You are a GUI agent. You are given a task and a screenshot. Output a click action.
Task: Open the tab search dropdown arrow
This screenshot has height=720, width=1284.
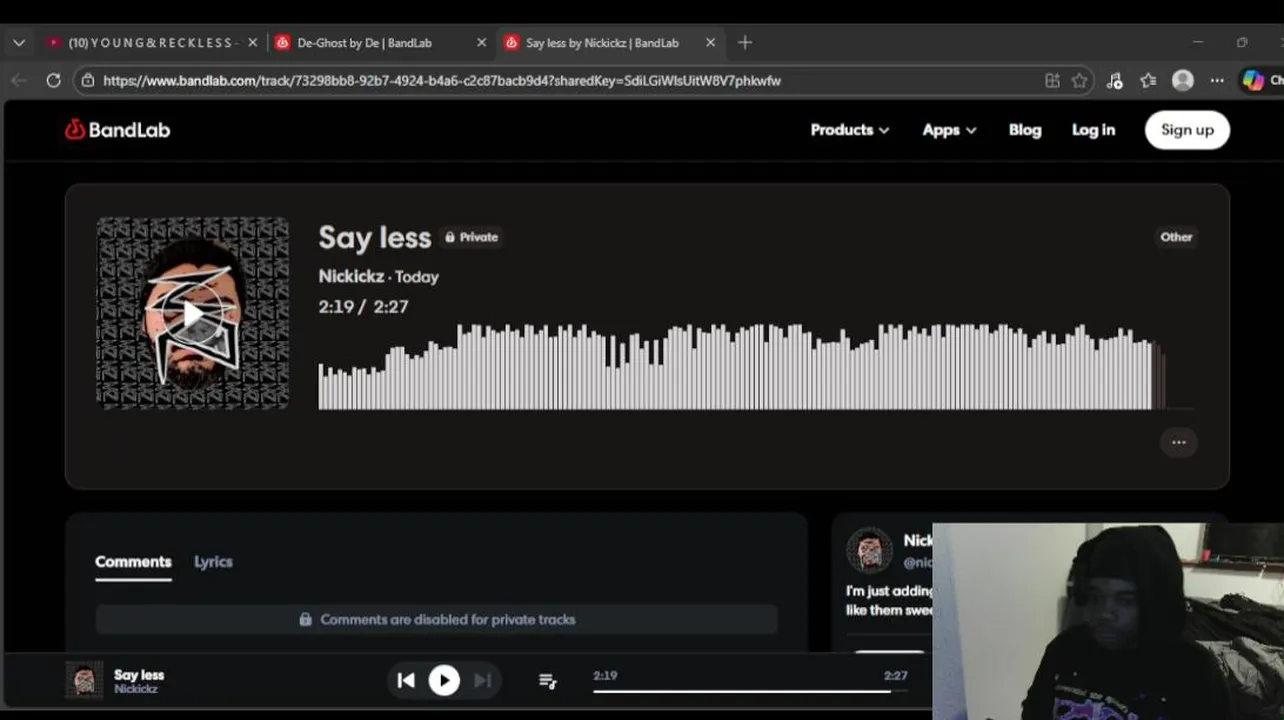(18, 43)
